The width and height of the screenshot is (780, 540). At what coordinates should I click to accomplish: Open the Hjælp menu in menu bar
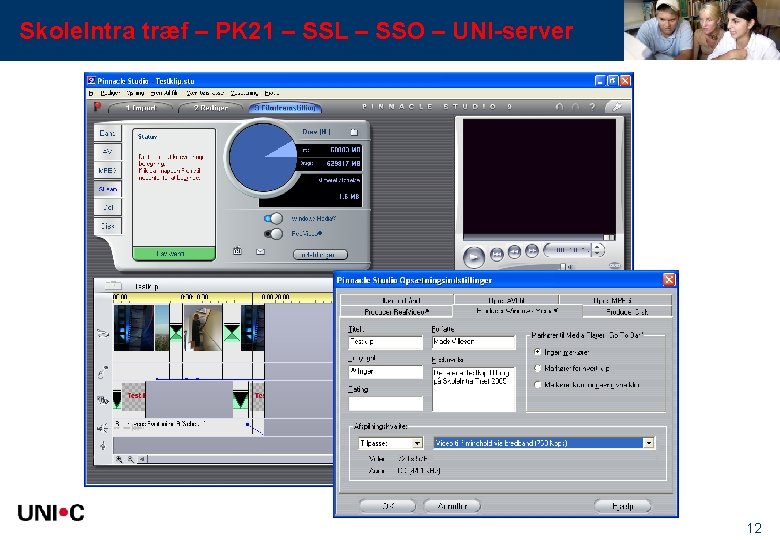[272, 93]
